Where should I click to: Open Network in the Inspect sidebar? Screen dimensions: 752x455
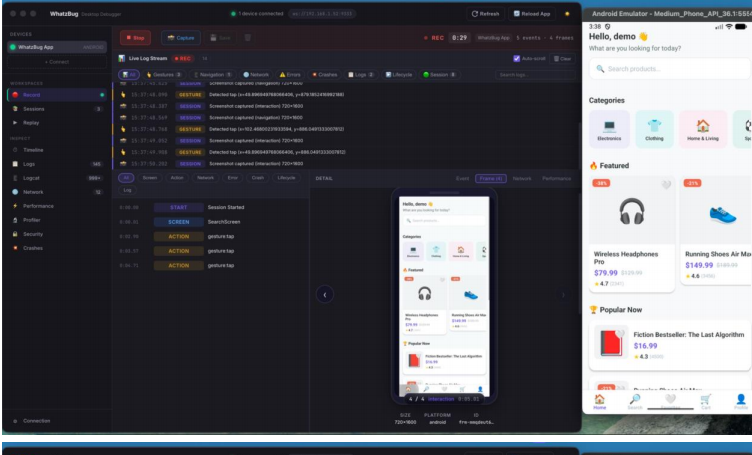(57, 192)
